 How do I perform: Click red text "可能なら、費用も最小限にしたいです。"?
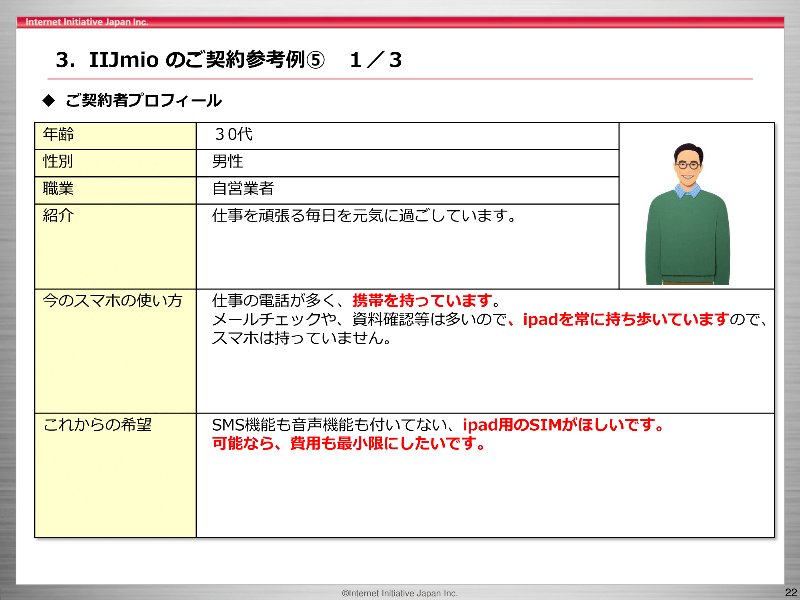tap(349, 443)
